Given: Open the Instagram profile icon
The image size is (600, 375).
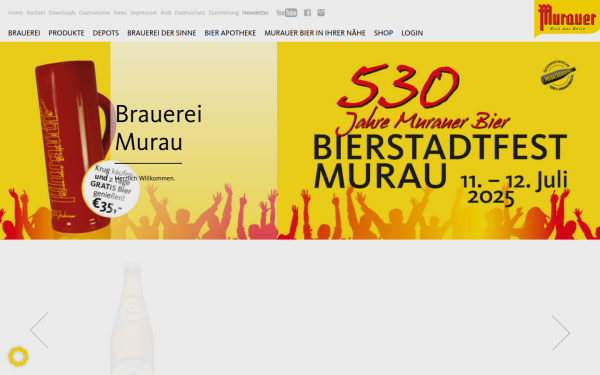Looking at the screenshot, I should [x=321, y=13].
